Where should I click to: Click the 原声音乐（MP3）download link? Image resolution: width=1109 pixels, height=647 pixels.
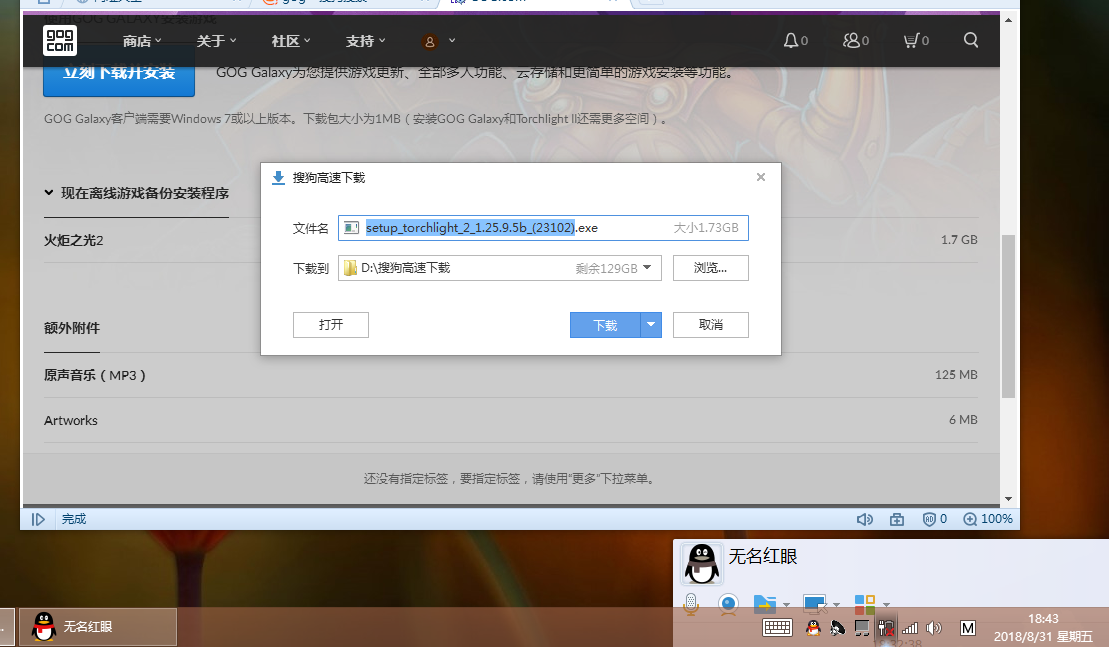coord(95,375)
